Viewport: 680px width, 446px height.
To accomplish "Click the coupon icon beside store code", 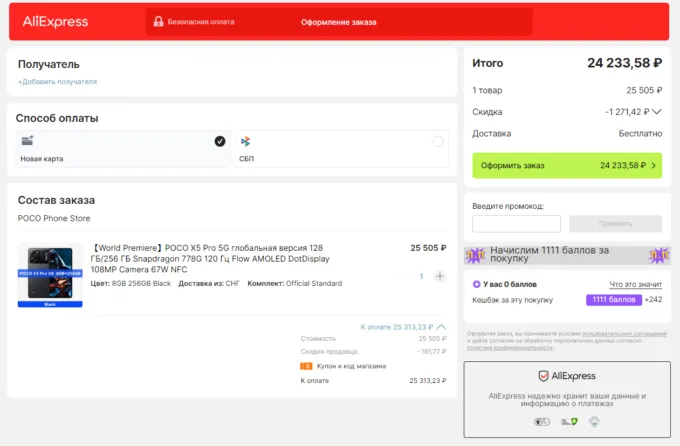I will tap(306, 366).
